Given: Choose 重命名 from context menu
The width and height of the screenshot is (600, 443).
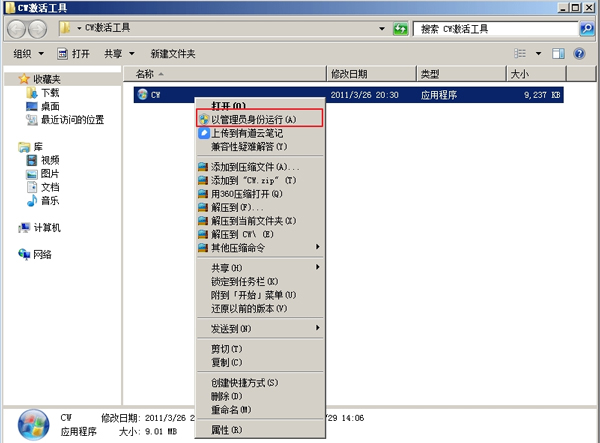Looking at the screenshot, I should [260, 410].
